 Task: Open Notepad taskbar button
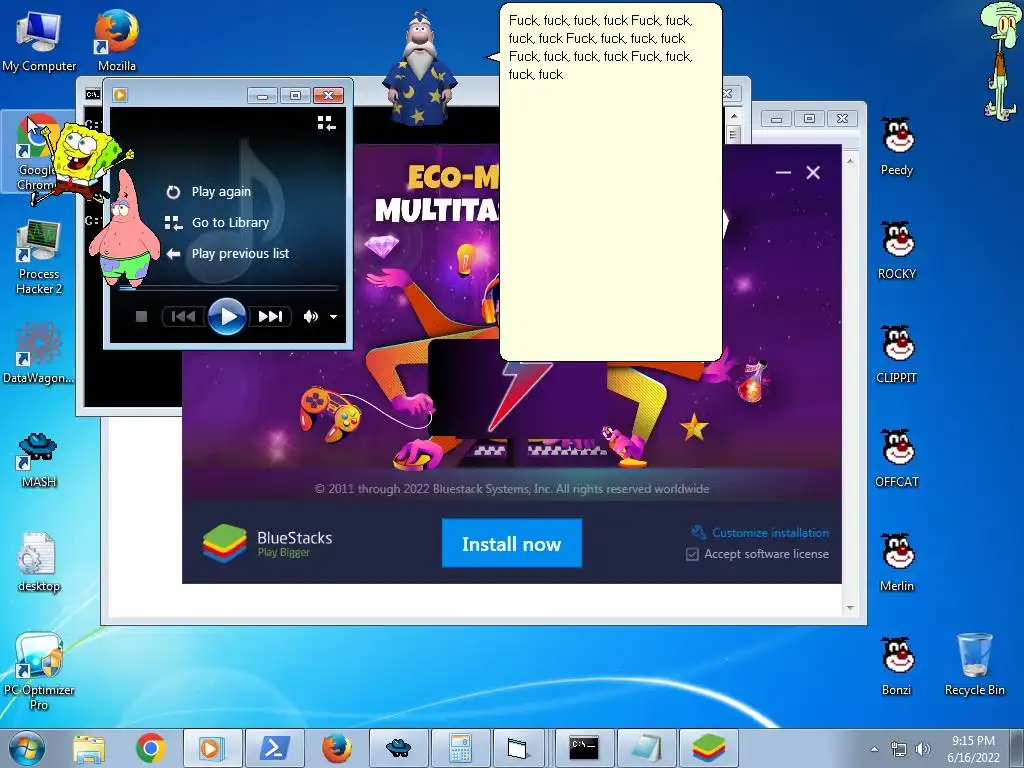click(x=647, y=748)
